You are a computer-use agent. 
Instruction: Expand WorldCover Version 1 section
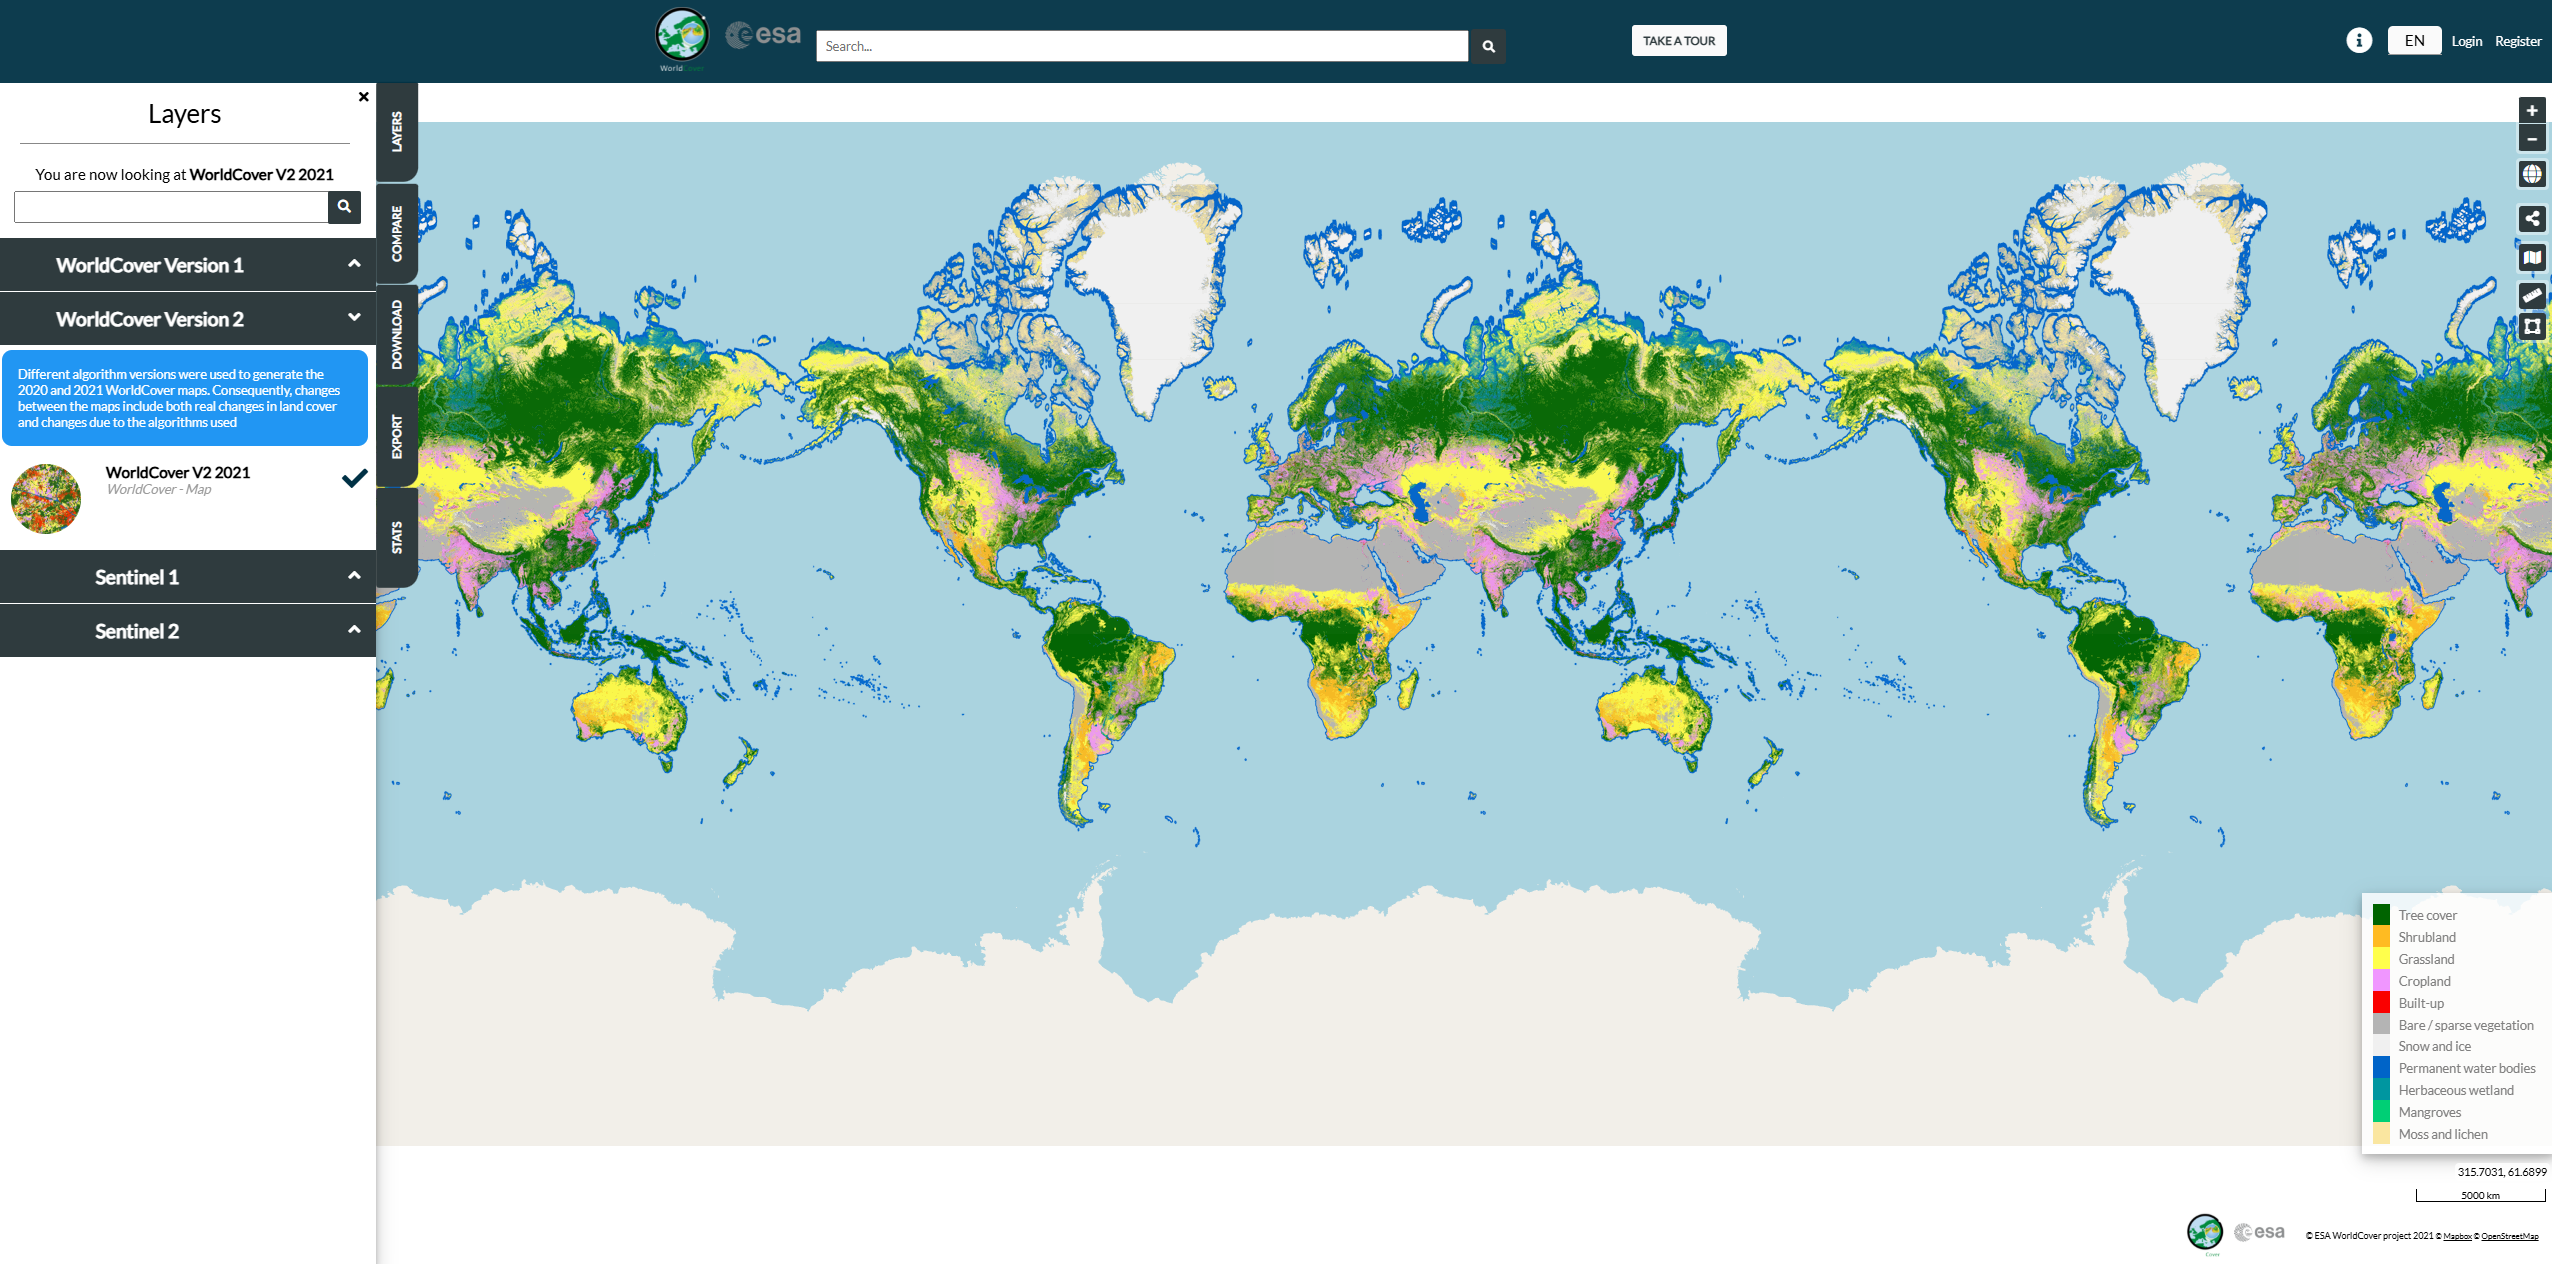tap(188, 265)
